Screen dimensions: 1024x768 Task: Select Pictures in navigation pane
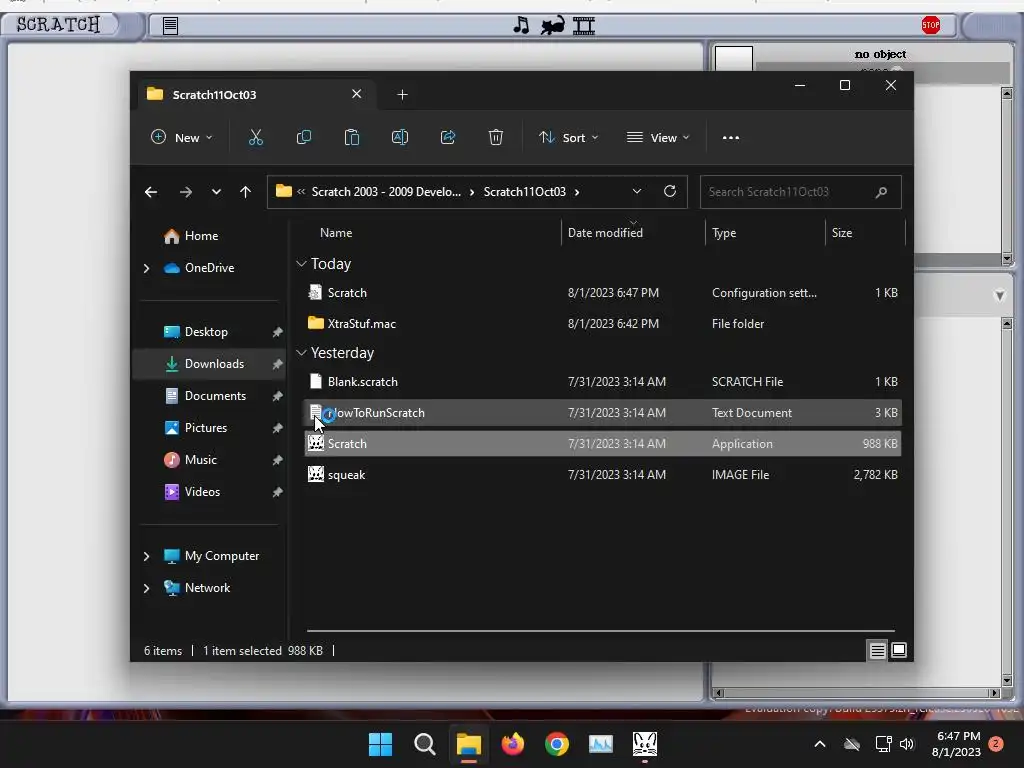pos(209,428)
